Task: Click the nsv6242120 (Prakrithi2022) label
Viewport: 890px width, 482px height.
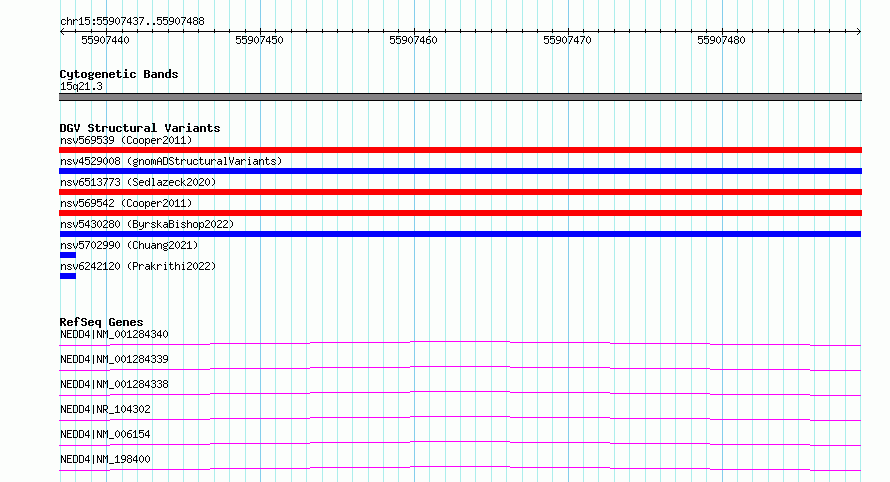Action: pyautogui.click(x=138, y=266)
